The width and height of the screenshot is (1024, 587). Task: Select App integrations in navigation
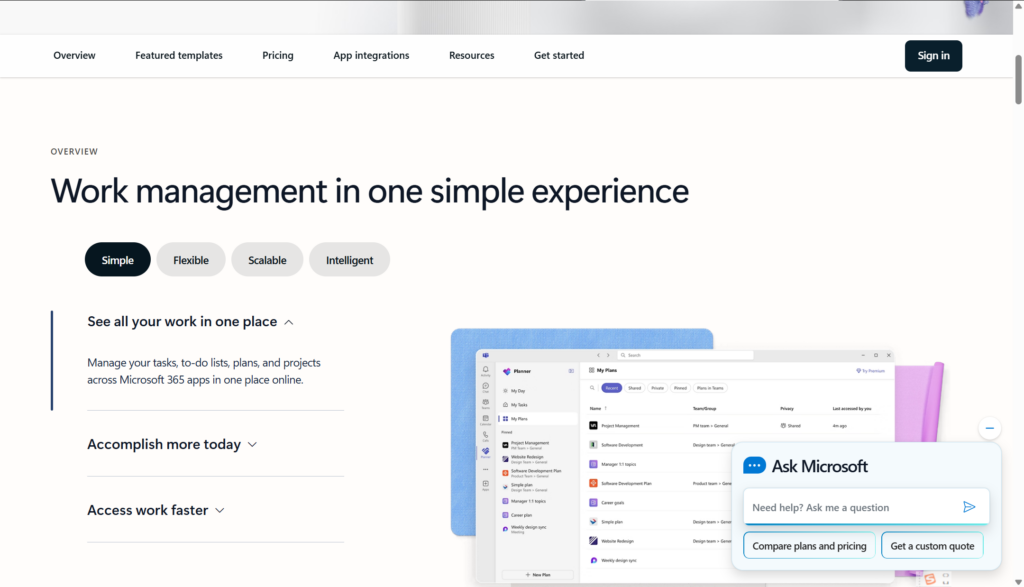point(371,56)
